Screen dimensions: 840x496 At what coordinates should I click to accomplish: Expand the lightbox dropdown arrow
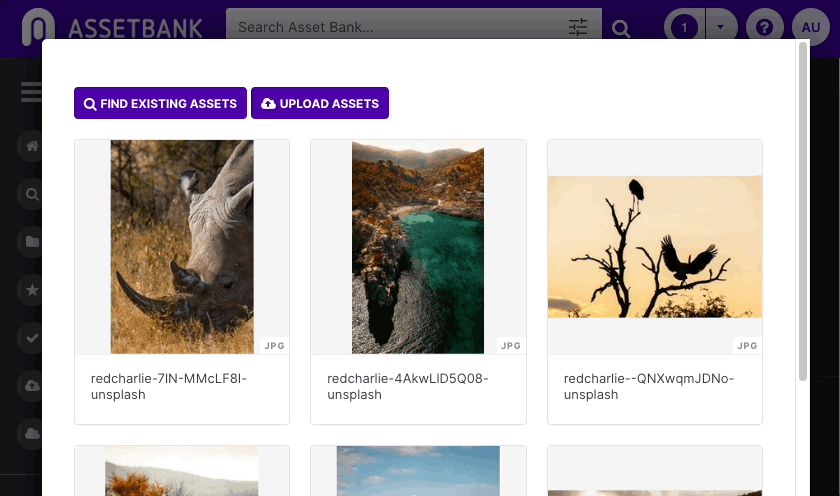(x=721, y=27)
